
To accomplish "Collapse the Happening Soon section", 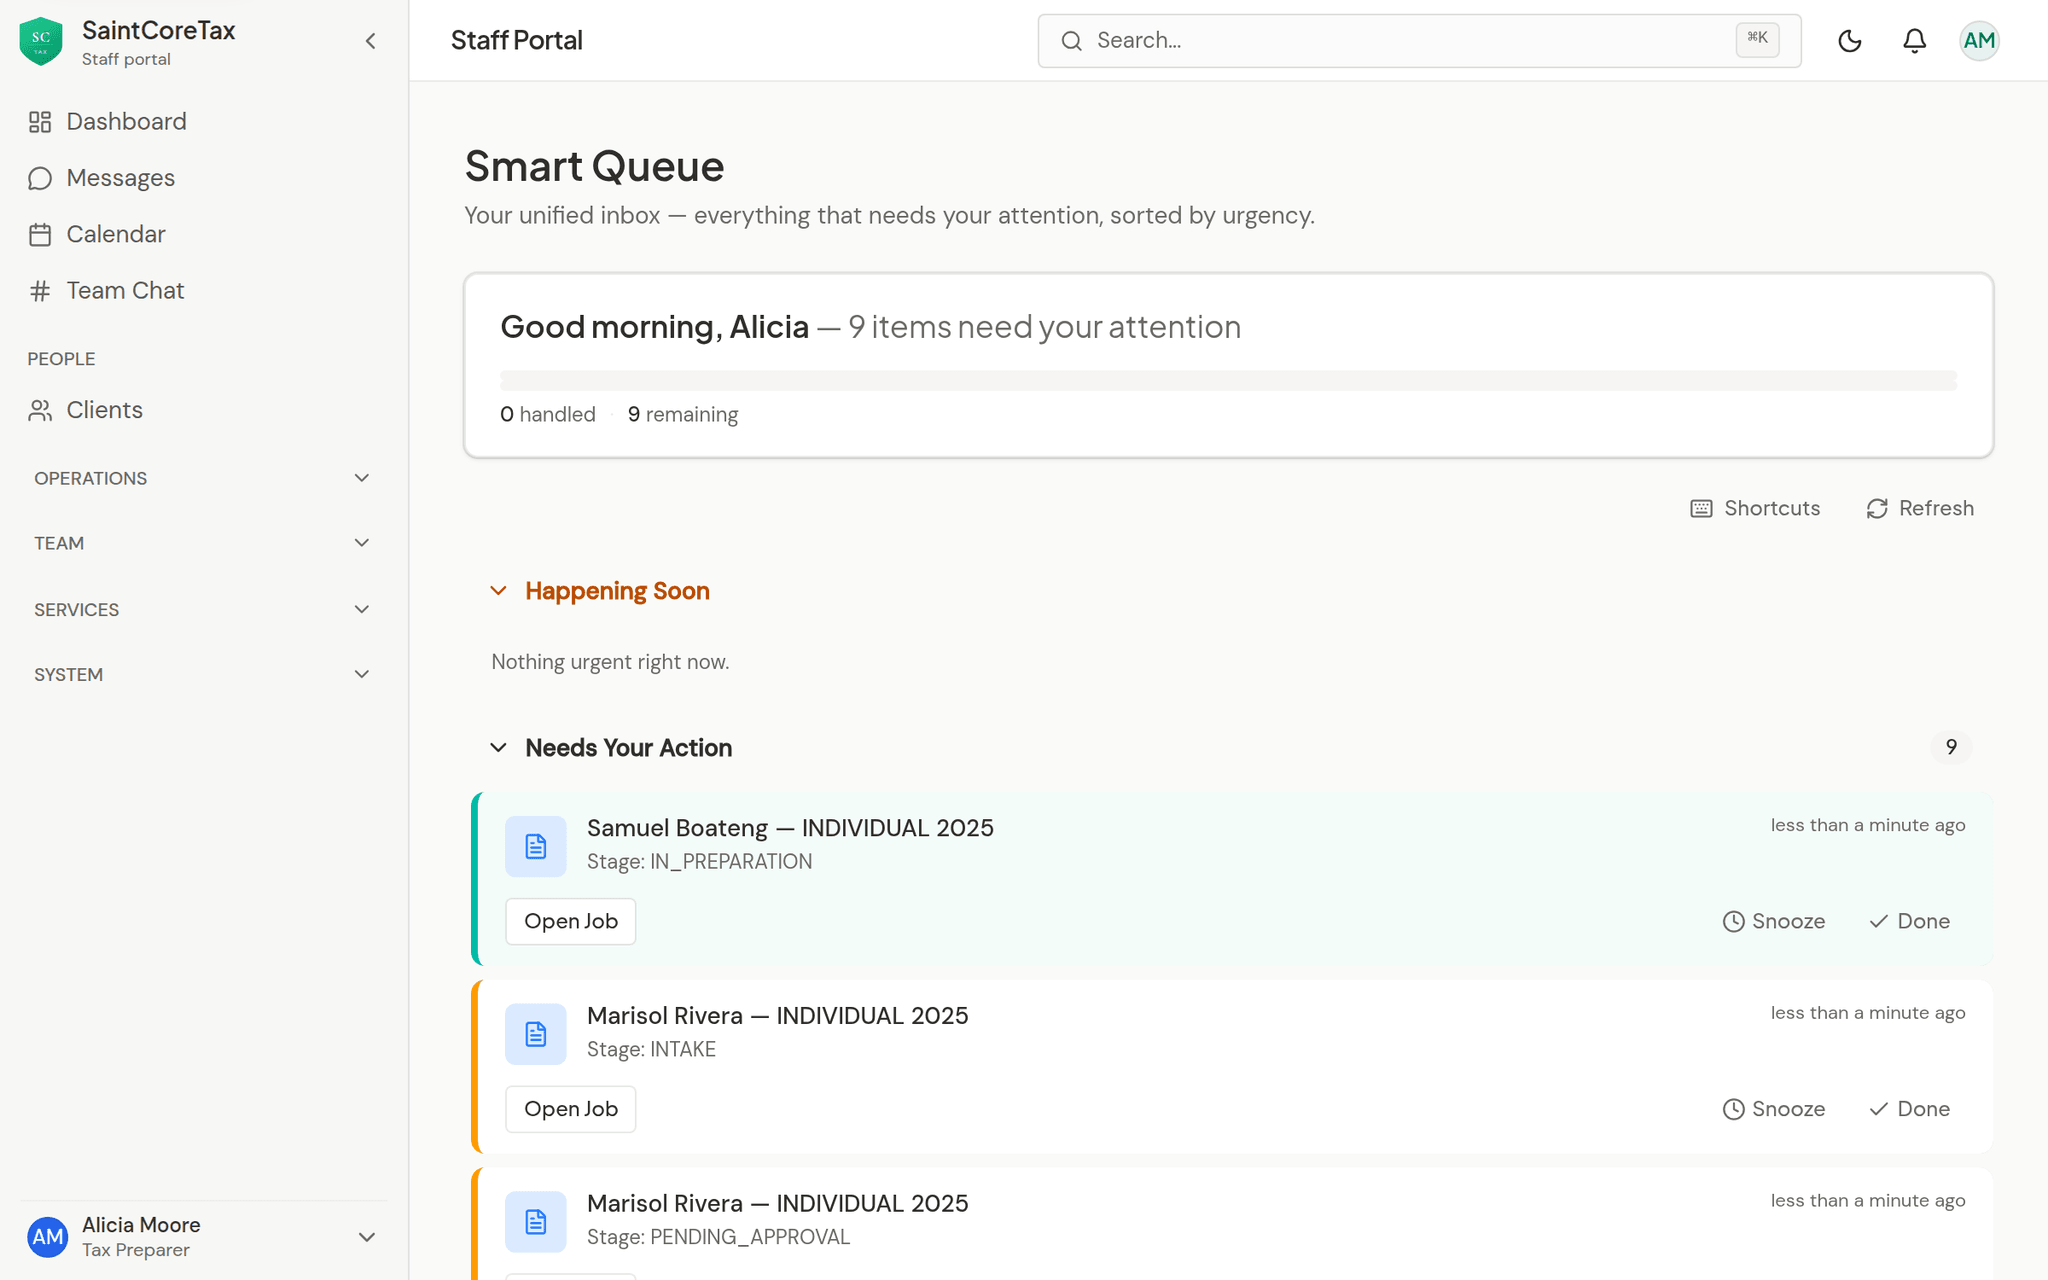I will [499, 591].
